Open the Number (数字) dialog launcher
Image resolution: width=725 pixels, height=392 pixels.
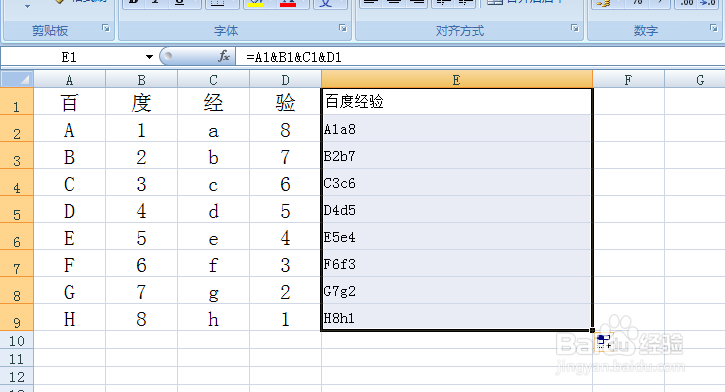pyautogui.click(x=713, y=28)
